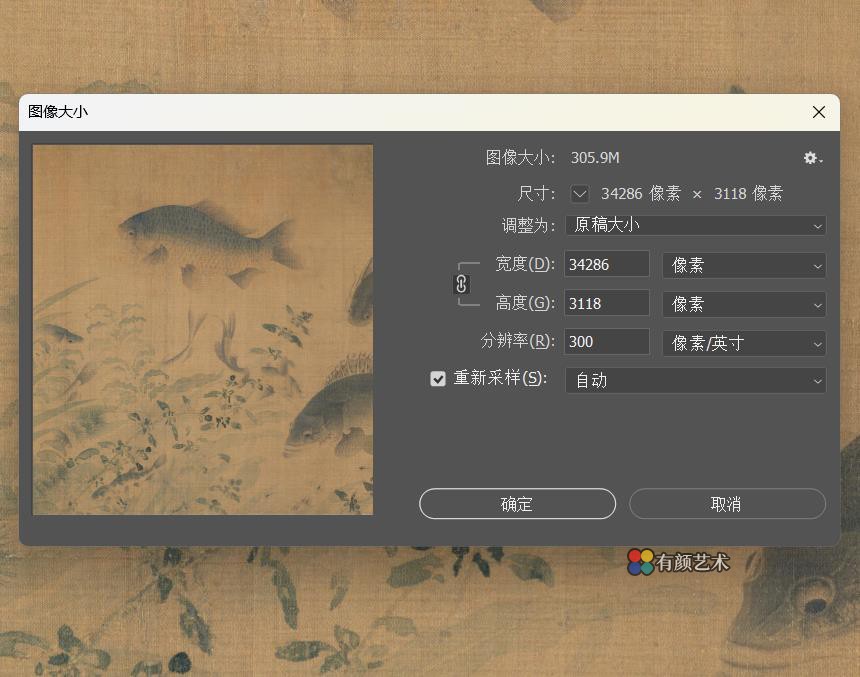Open the gear settings menu in dialog
This screenshot has height=677, width=860.
[x=813, y=159]
